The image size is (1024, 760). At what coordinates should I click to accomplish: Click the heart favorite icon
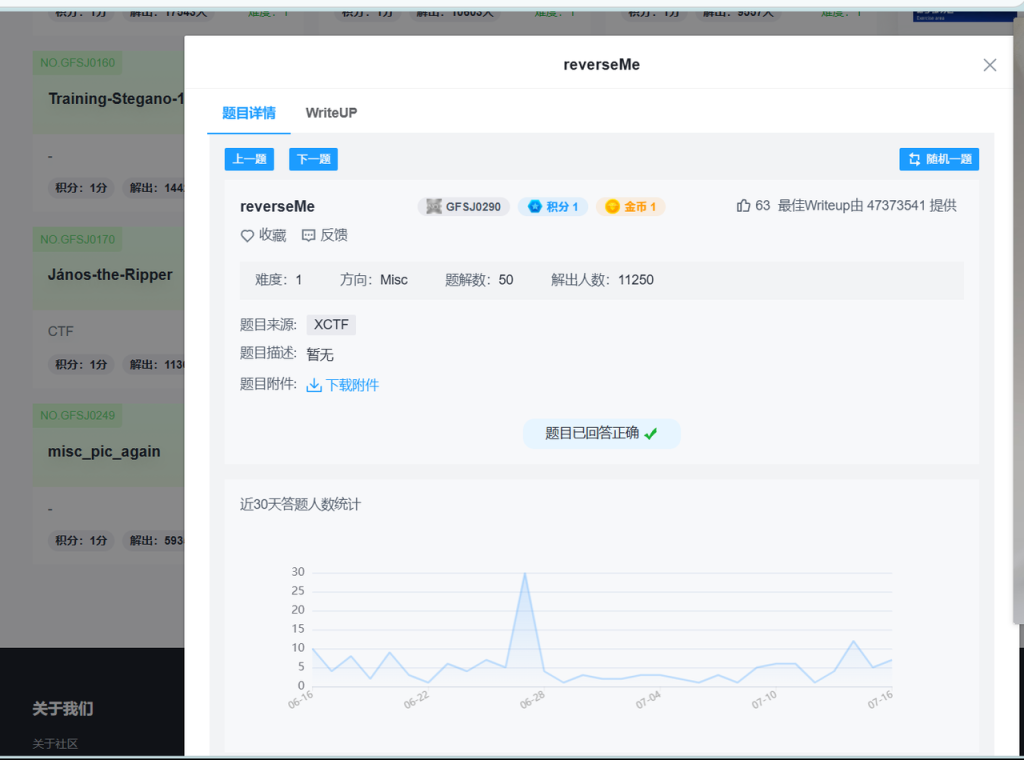247,236
